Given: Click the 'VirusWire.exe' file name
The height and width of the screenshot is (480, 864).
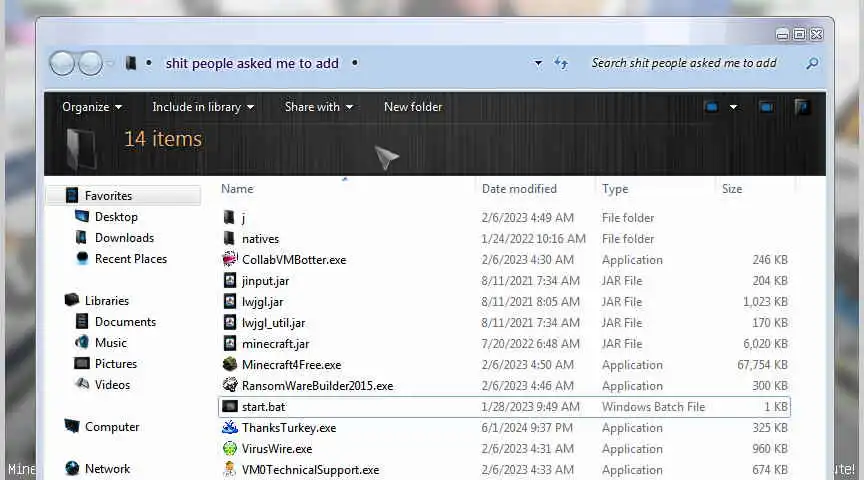Looking at the screenshot, I should (277, 449).
